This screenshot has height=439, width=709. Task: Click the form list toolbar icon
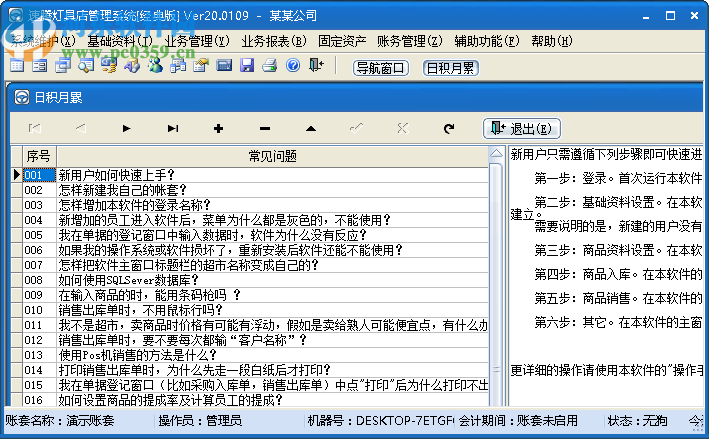coord(40,66)
